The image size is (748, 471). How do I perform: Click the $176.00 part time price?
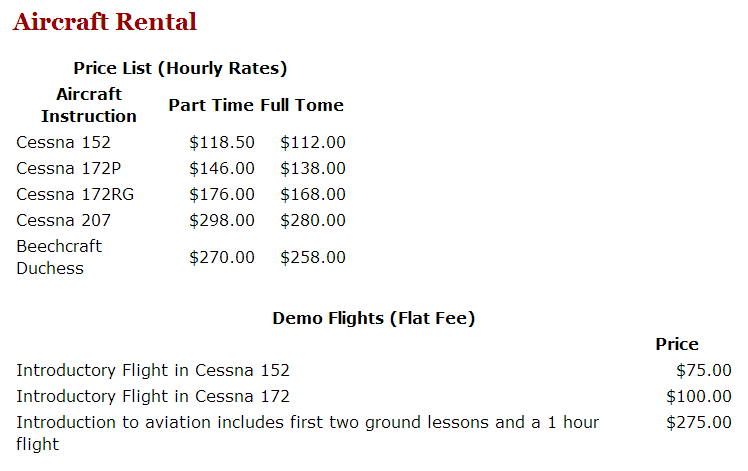click(x=222, y=194)
